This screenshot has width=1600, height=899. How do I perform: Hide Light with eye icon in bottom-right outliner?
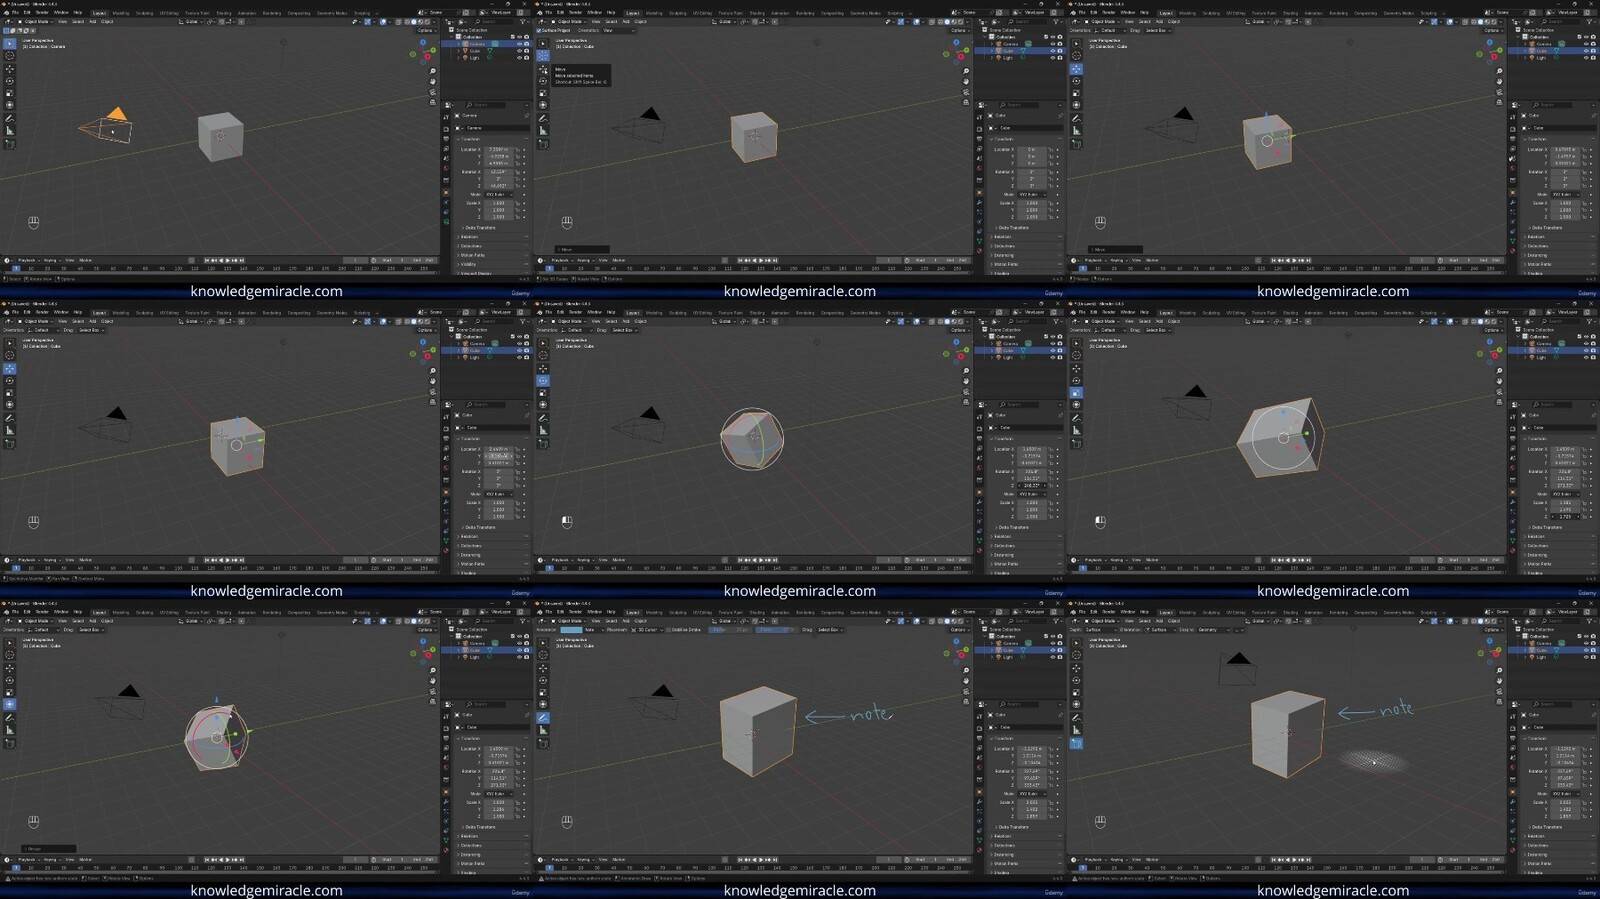[1585, 657]
